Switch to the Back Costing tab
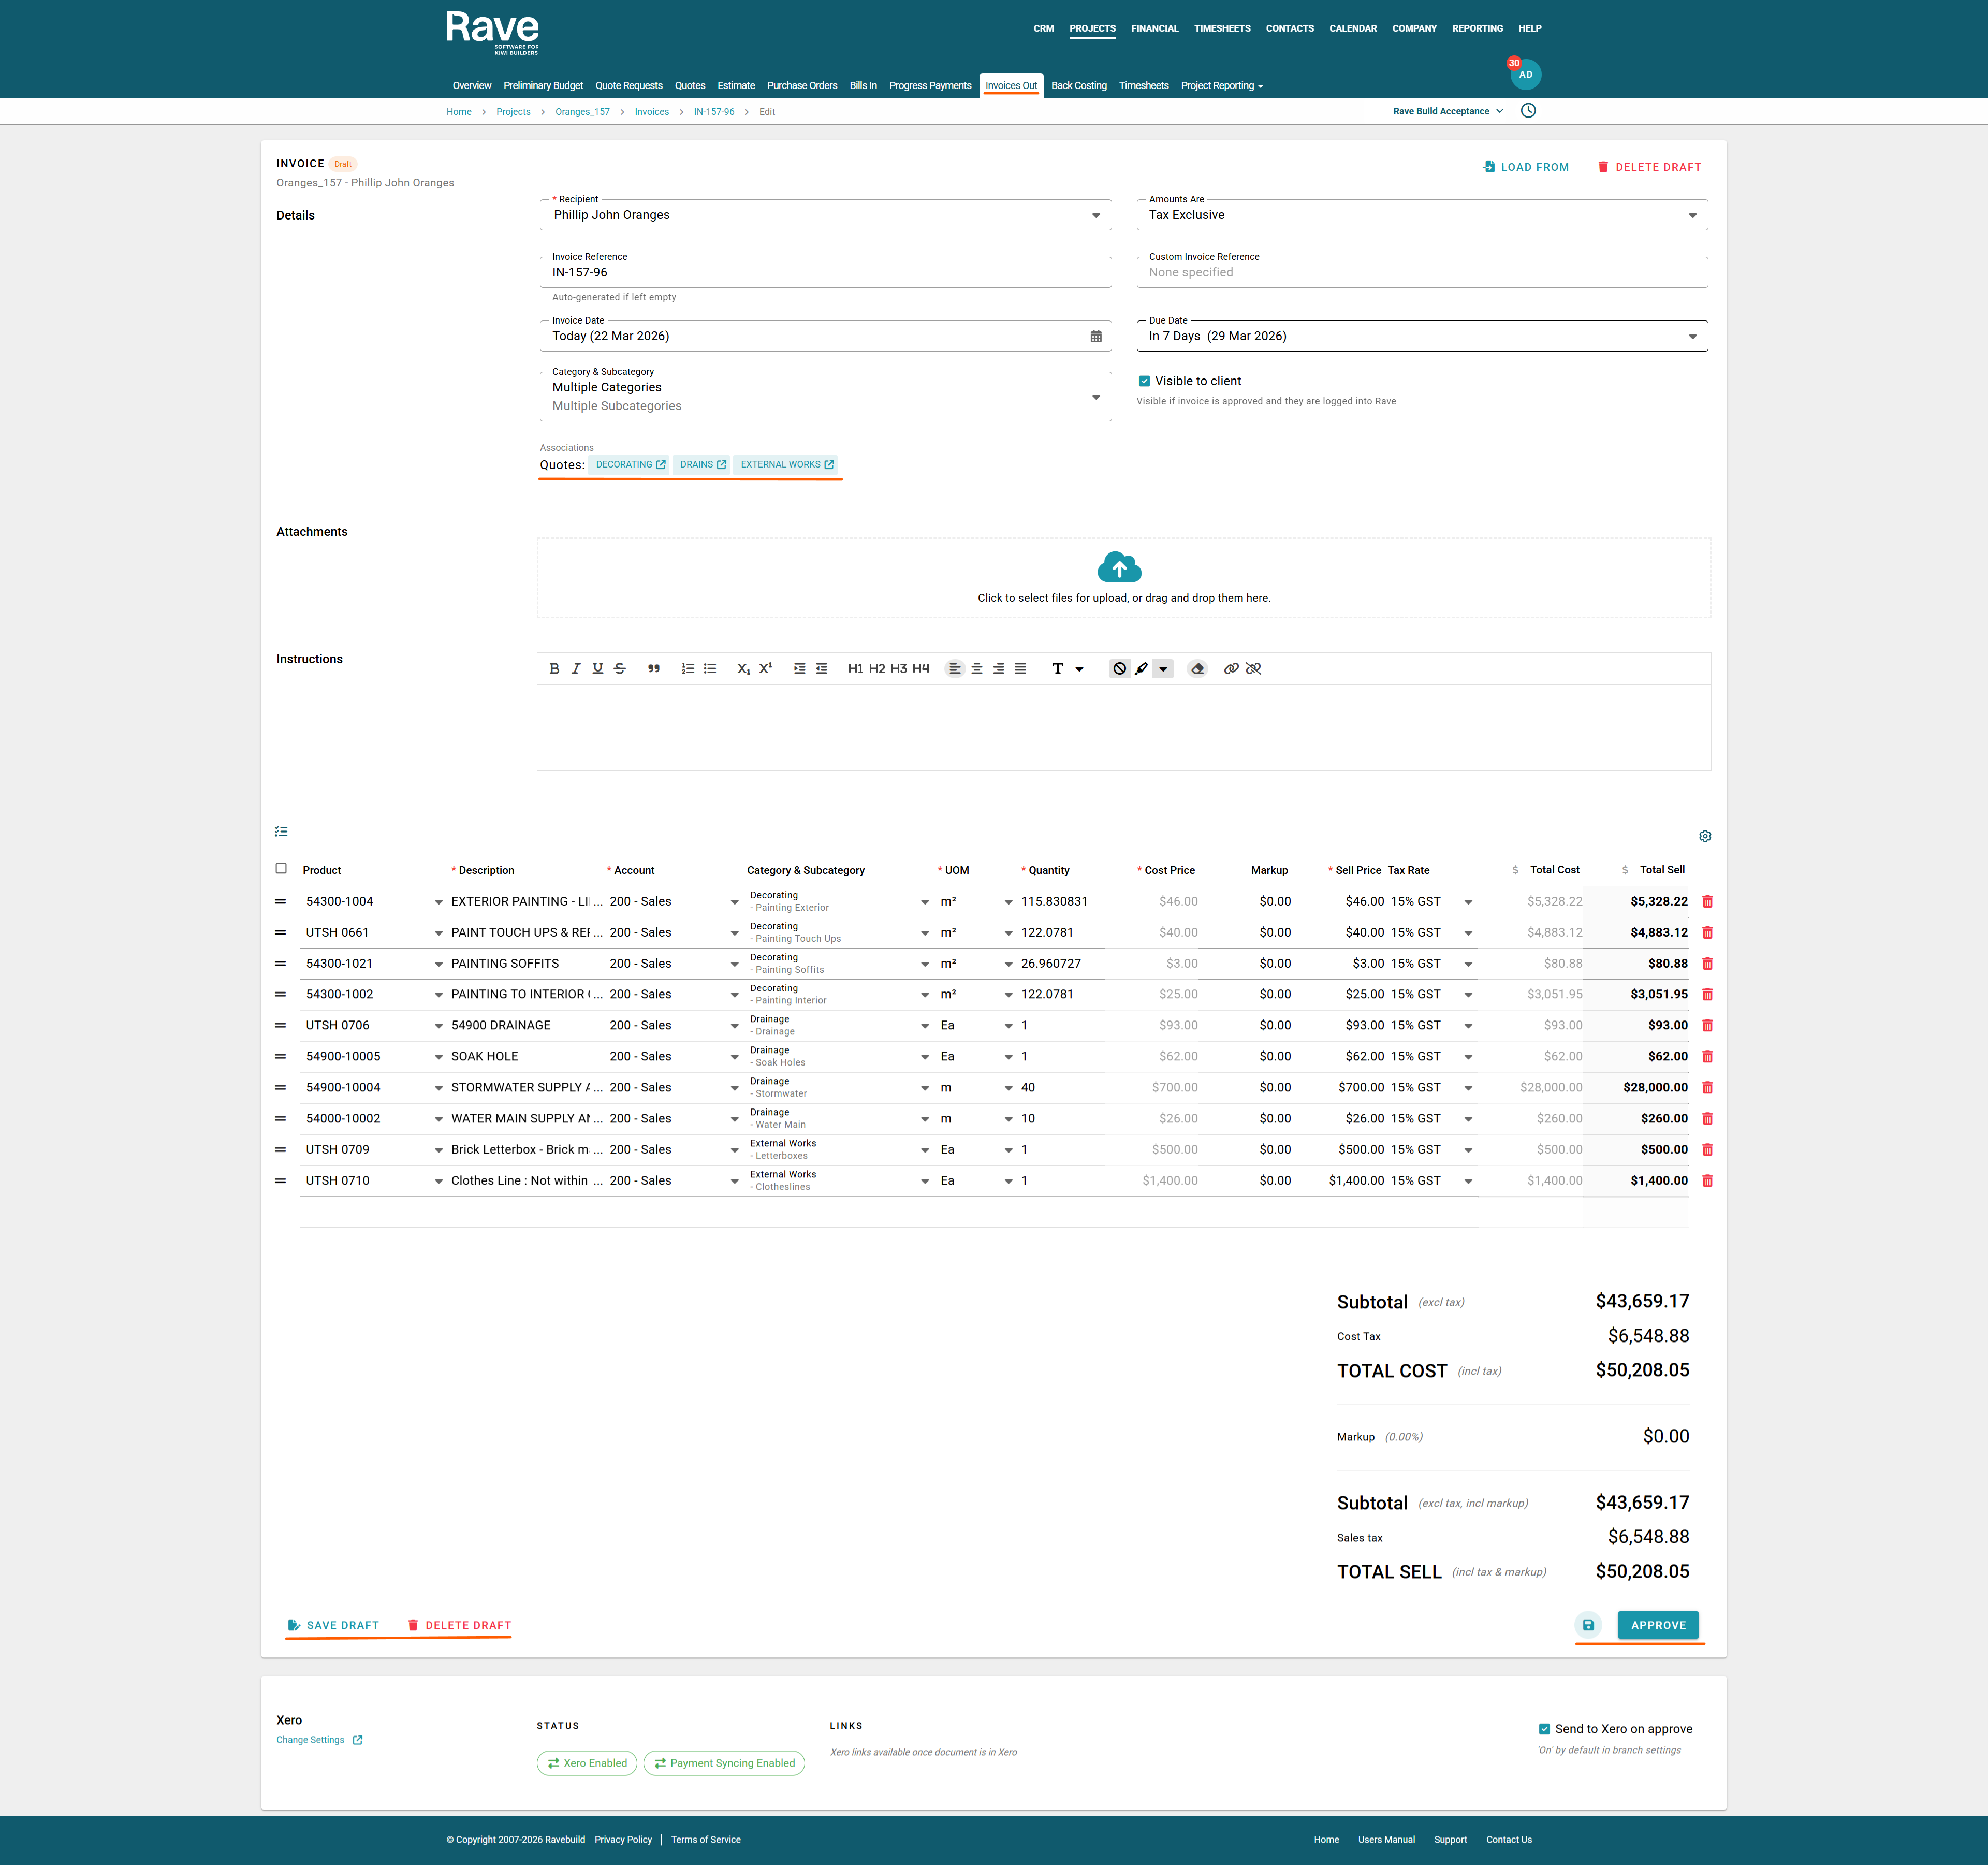 coord(1078,86)
